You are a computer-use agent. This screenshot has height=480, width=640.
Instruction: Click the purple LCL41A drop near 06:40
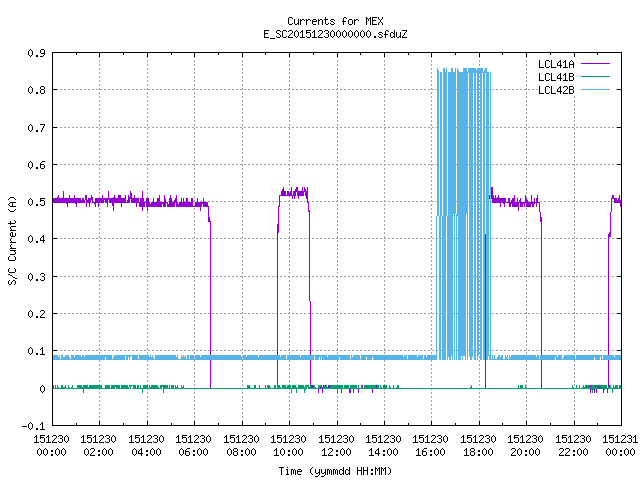[x=210, y=302]
